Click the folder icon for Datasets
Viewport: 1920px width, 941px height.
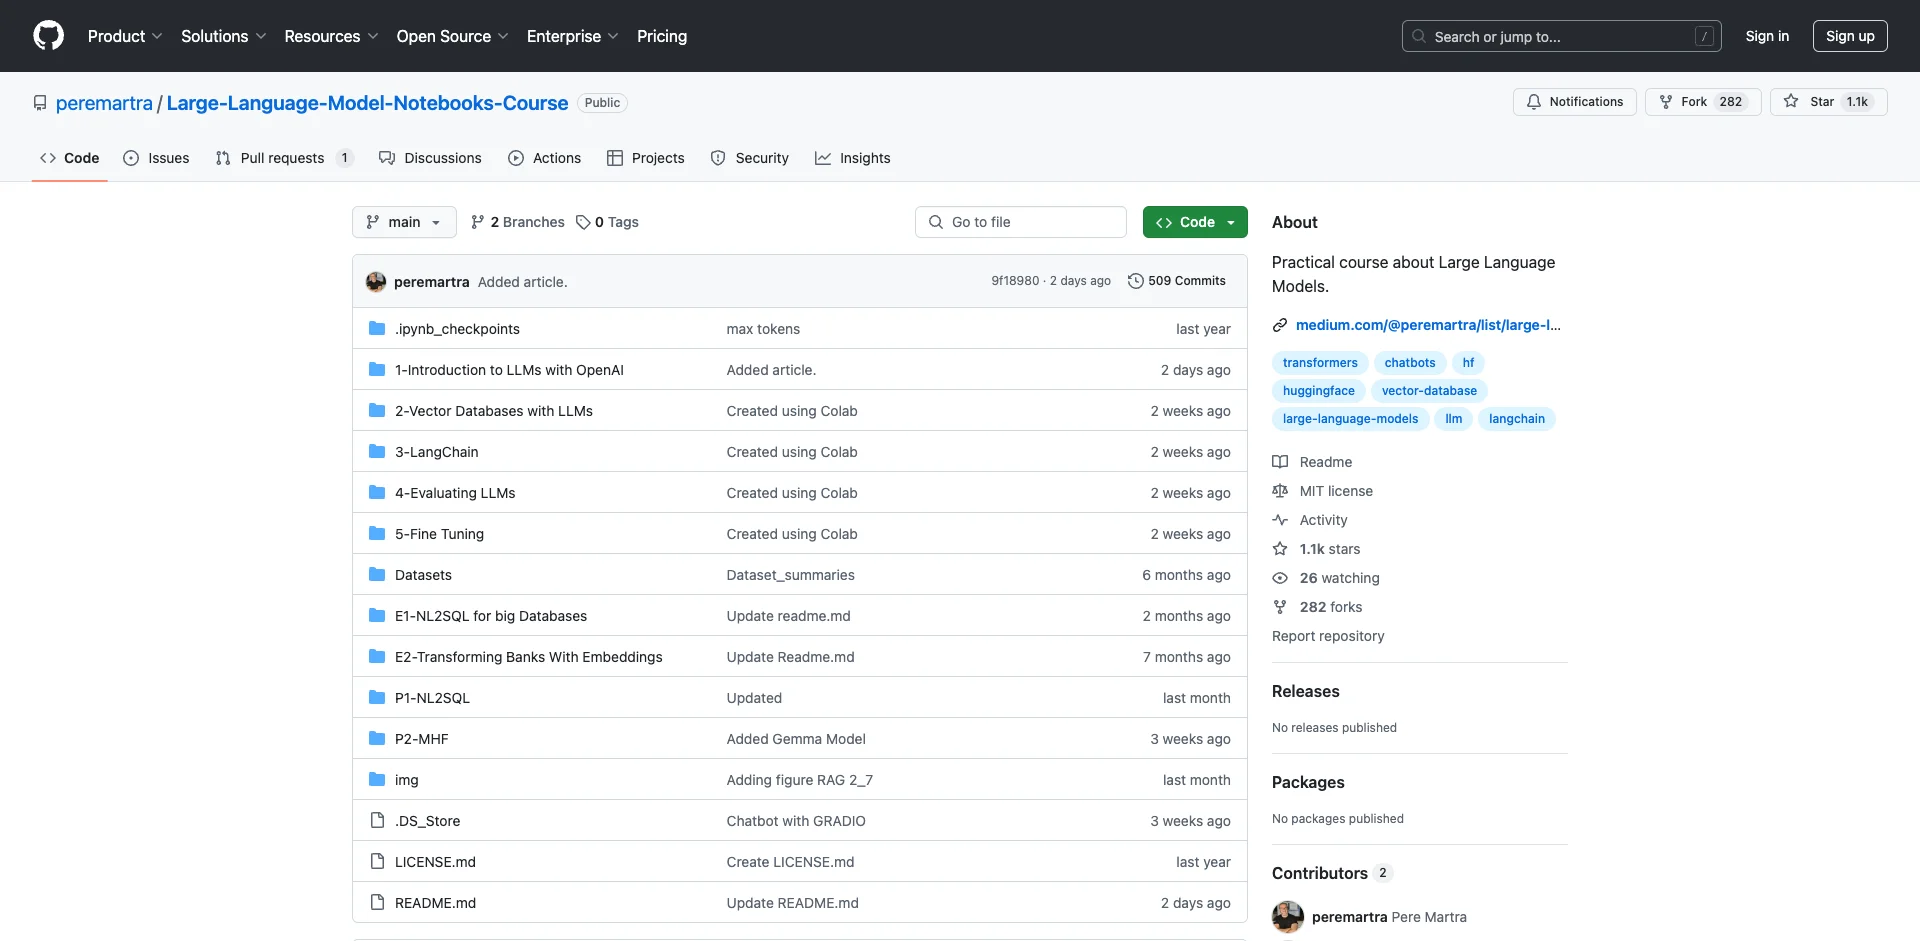pyautogui.click(x=377, y=575)
